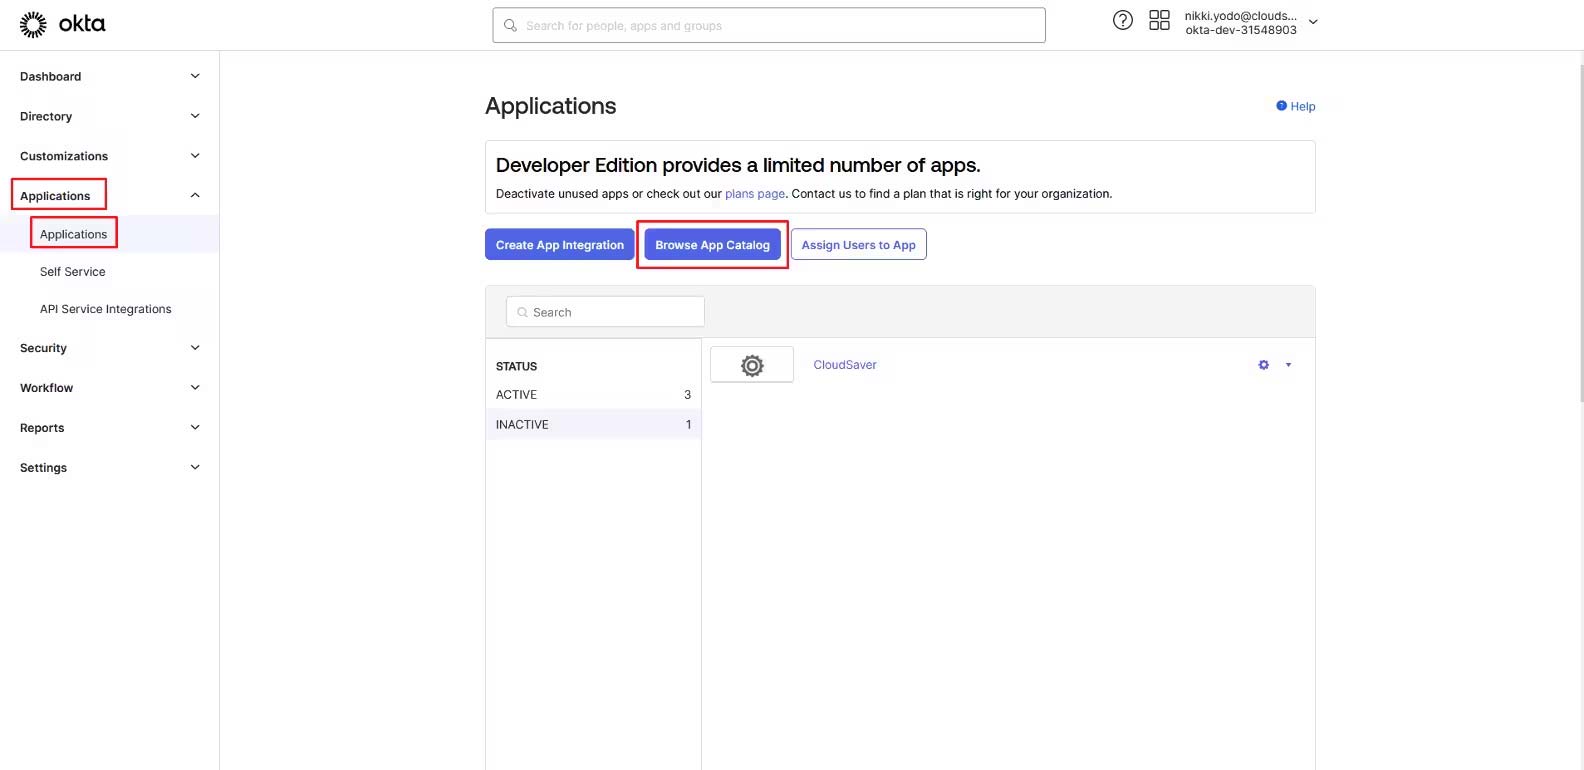Screen dimensions: 1584x770
Task: Expand the Security sidebar section
Action: [195, 348]
